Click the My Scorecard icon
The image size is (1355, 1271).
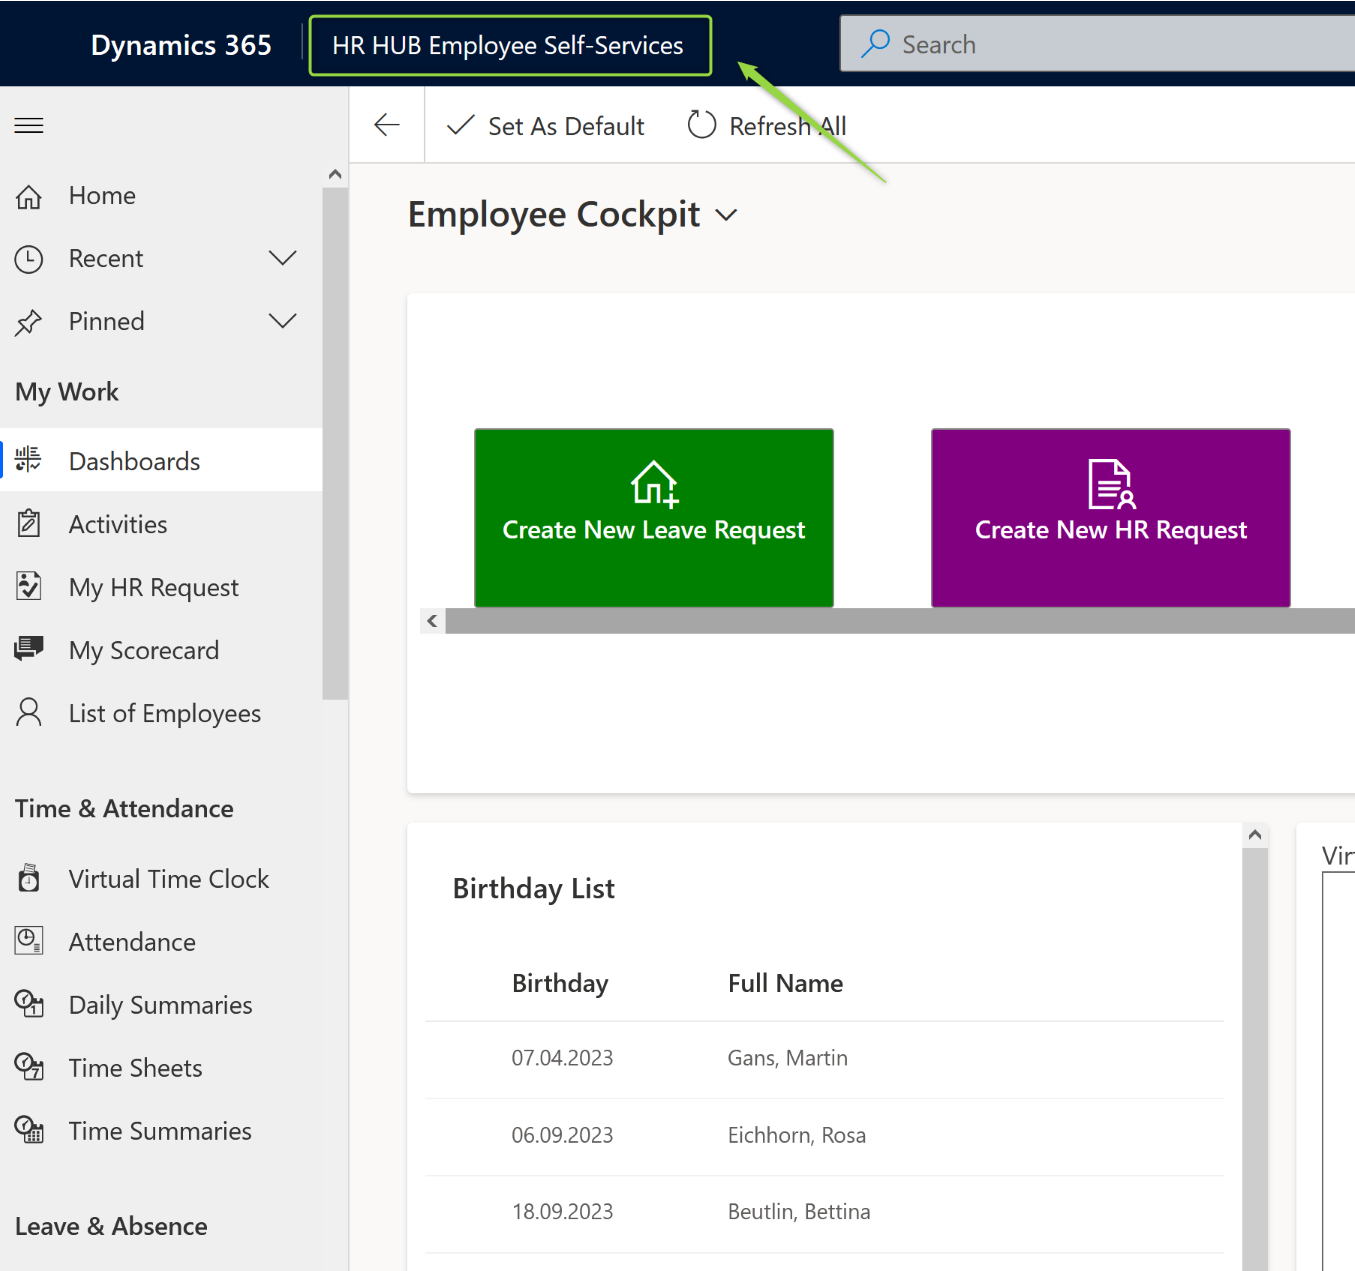[x=29, y=649]
